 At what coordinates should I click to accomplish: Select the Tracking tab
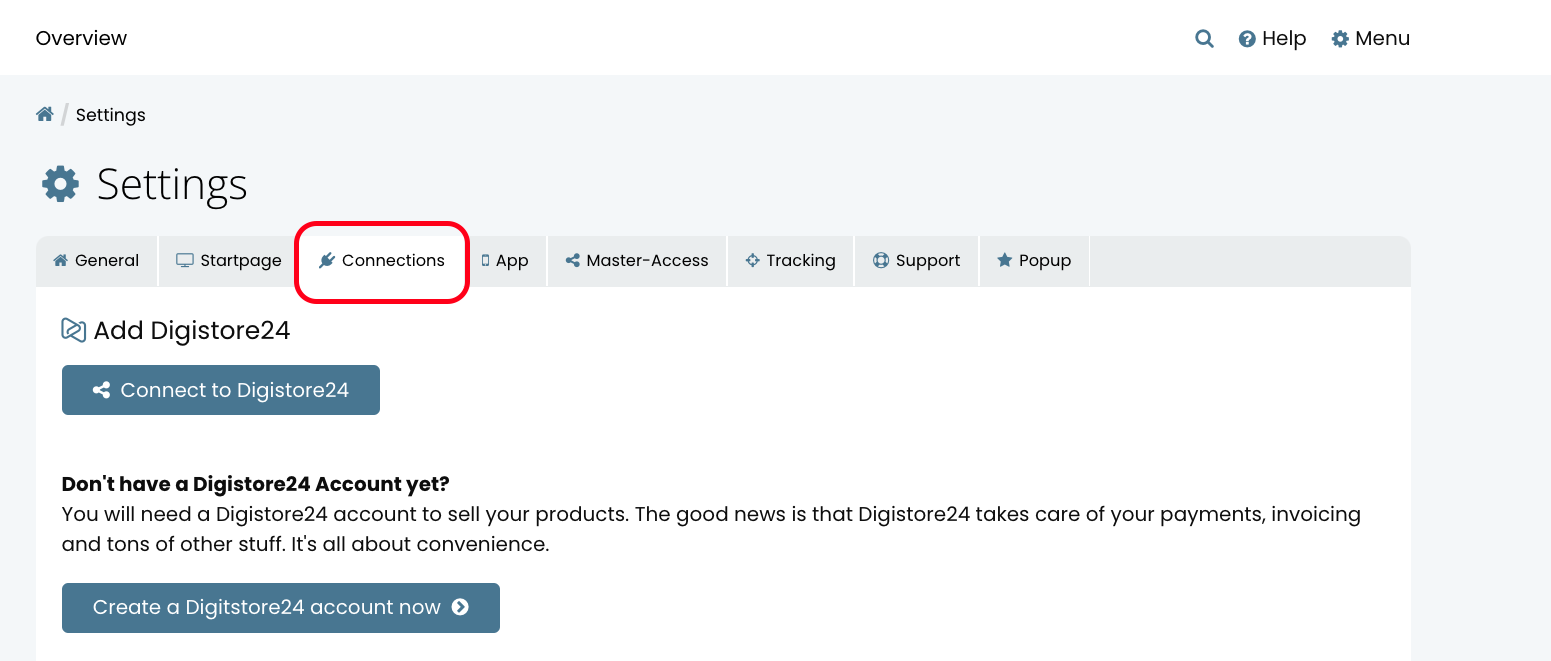790,261
